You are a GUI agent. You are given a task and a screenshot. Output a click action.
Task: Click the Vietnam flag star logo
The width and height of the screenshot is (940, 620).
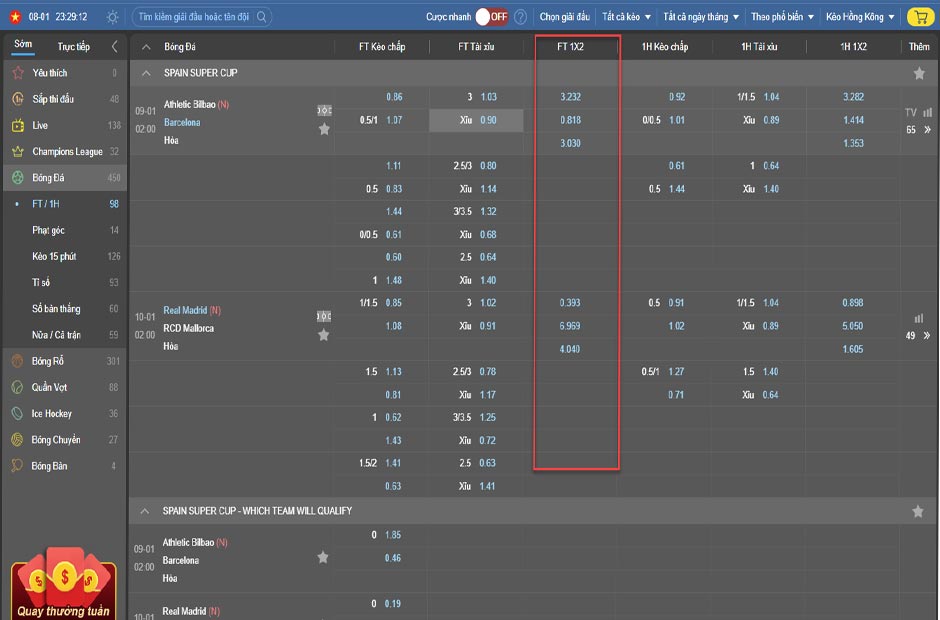pos(15,17)
